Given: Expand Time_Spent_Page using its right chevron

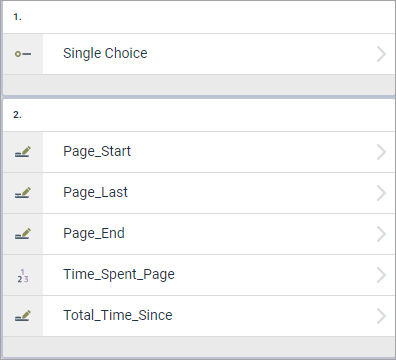Looking at the screenshot, I should click(x=381, y=275).
